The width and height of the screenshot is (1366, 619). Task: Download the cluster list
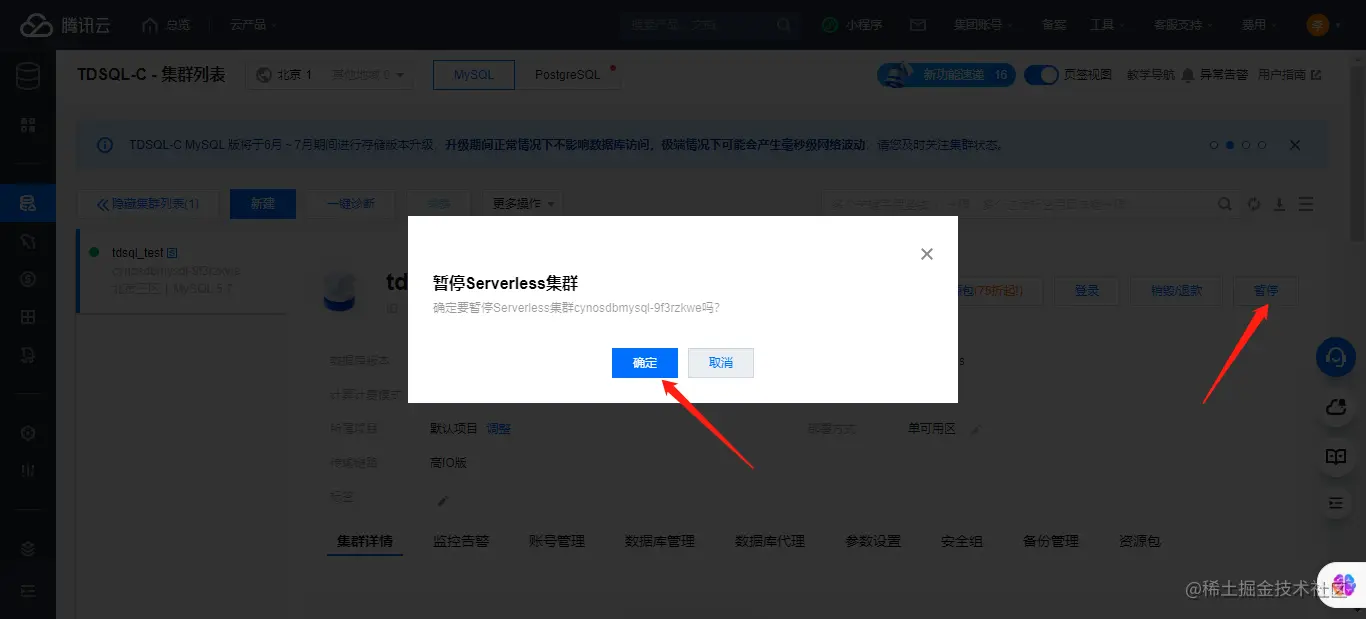[x=1279, y=204]
